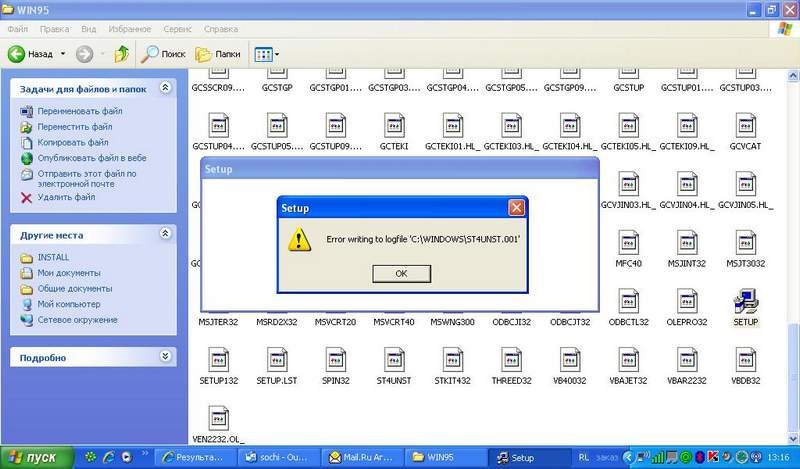Close the Setup error dialog with X
The width and height of the screenshot is (800, 469).
tap(516, 208)
